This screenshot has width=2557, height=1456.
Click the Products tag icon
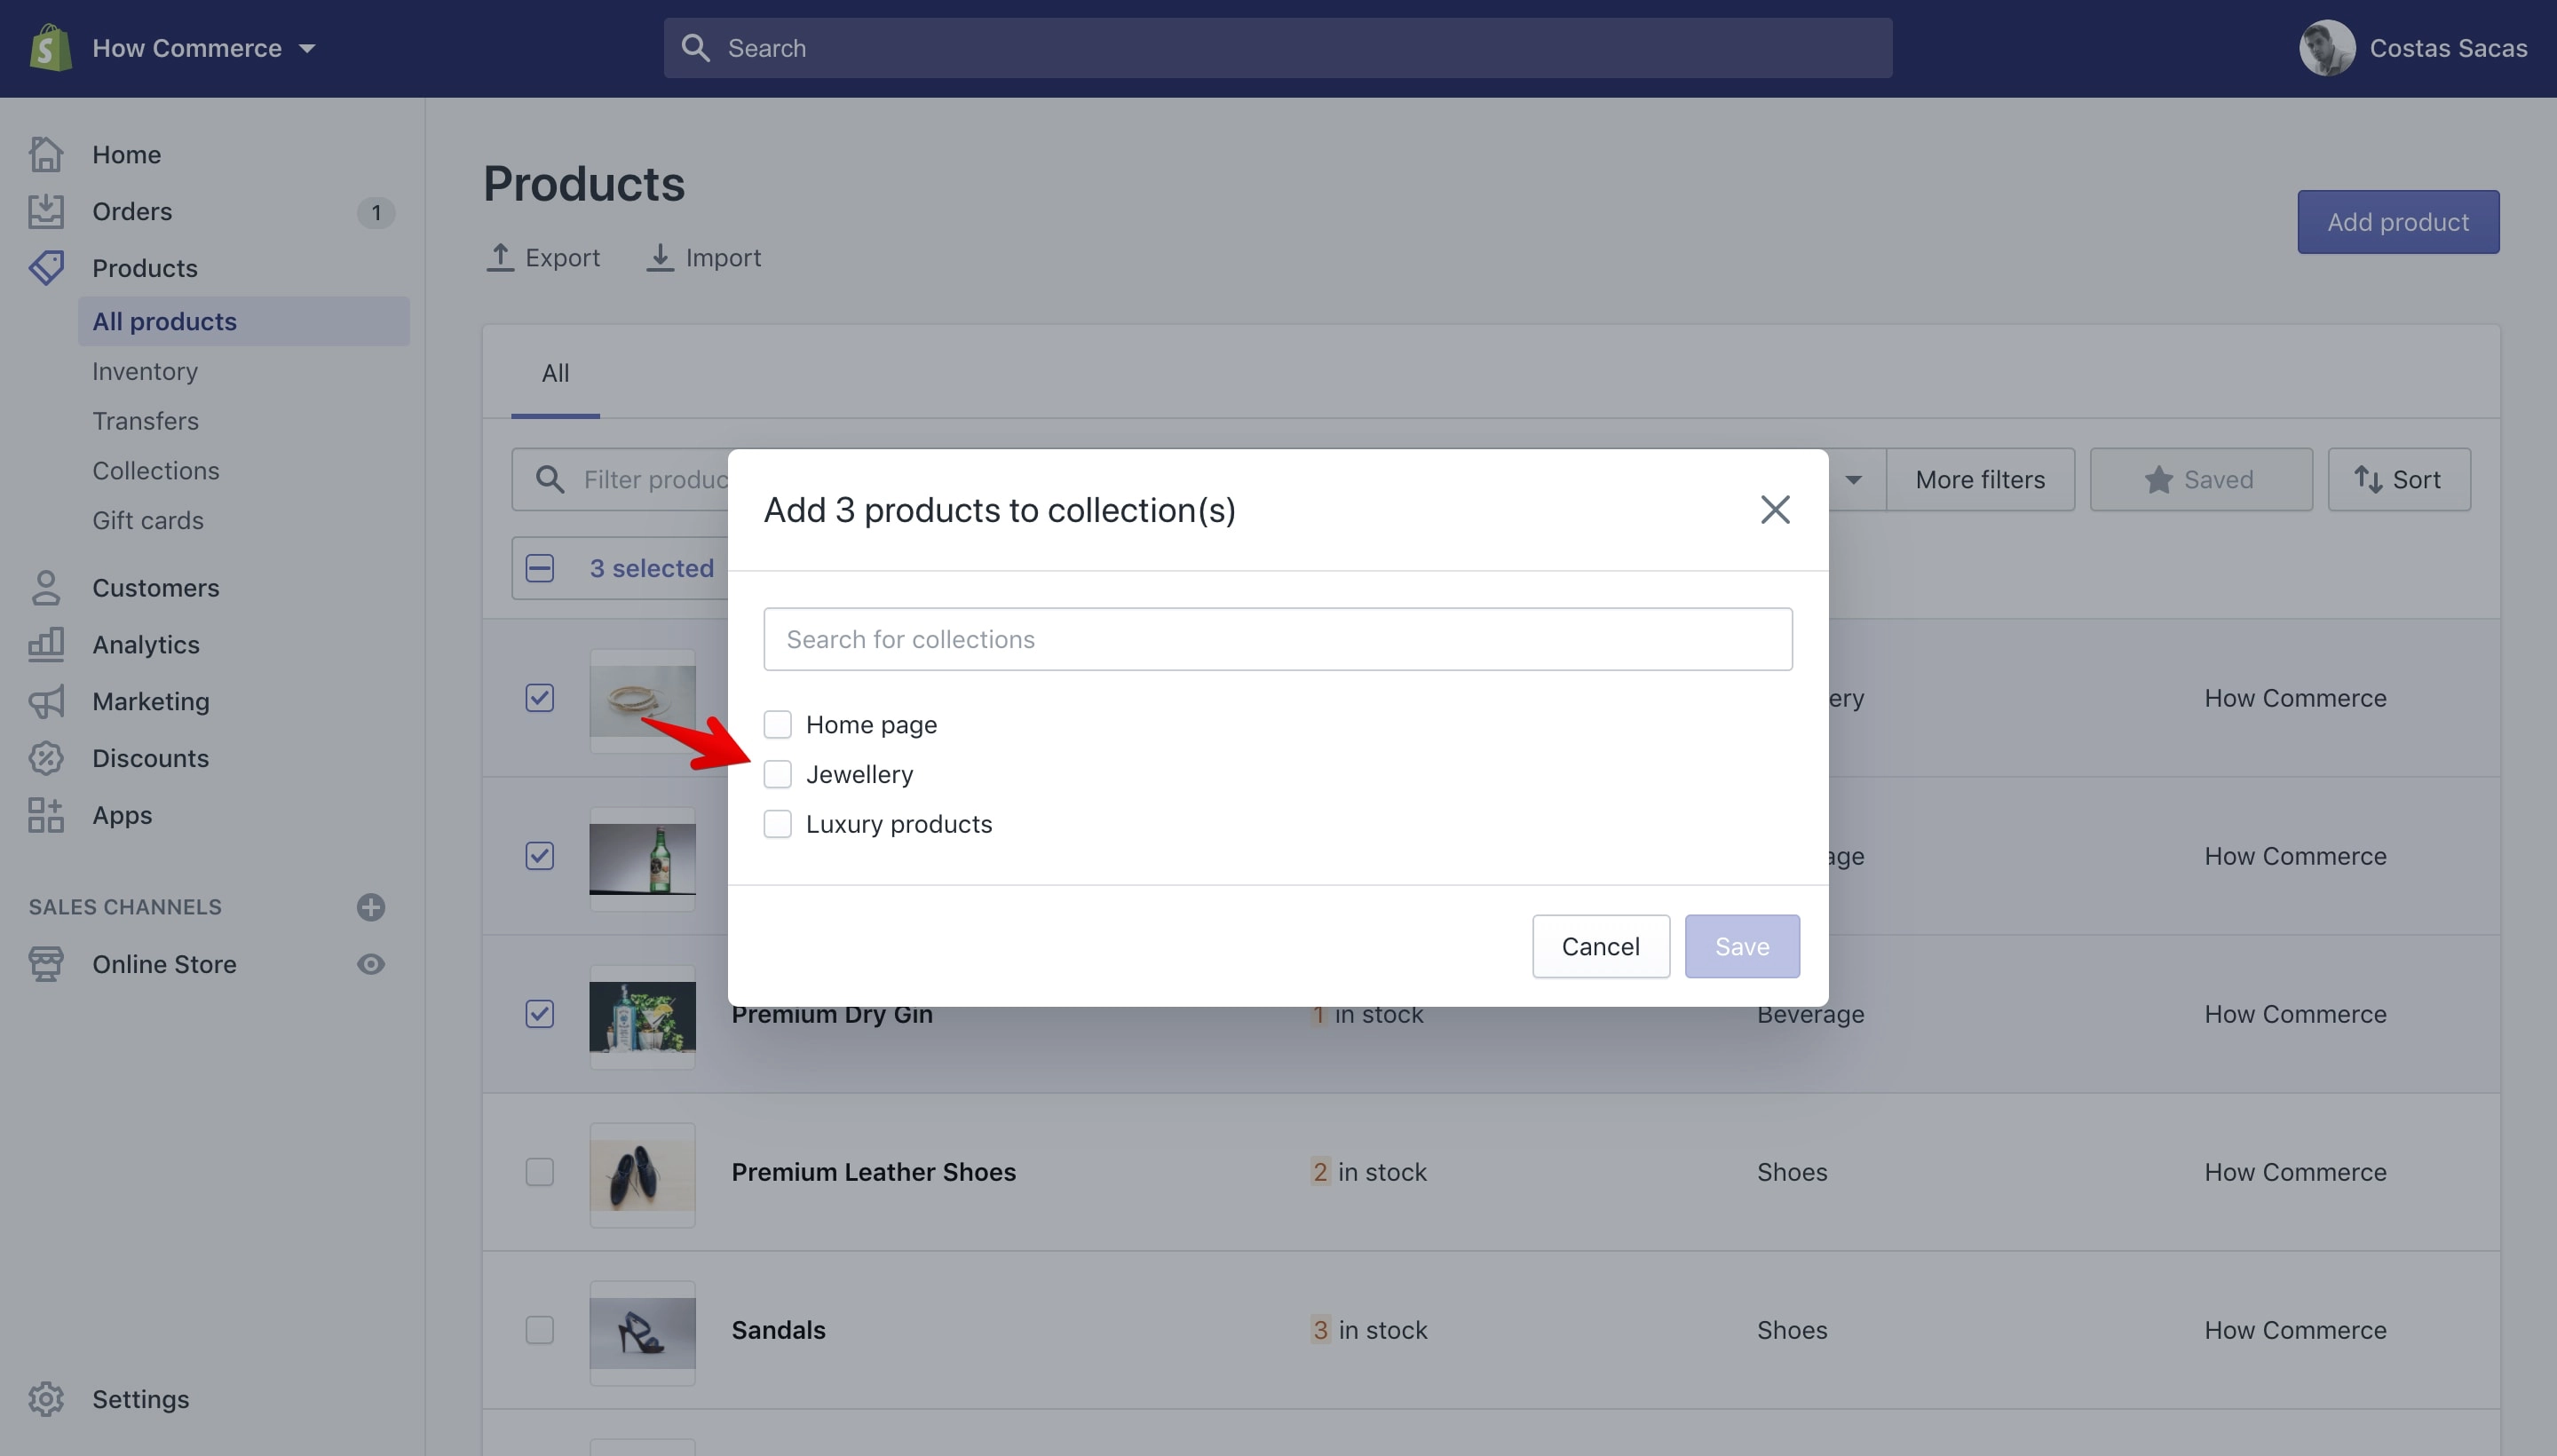[x=46, y=268]
